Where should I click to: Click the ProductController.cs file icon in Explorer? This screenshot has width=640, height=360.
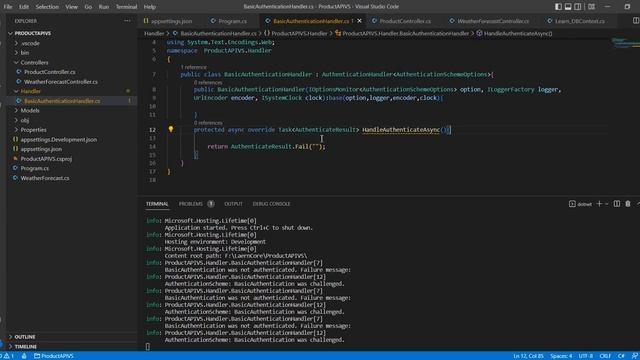[19, 72]
